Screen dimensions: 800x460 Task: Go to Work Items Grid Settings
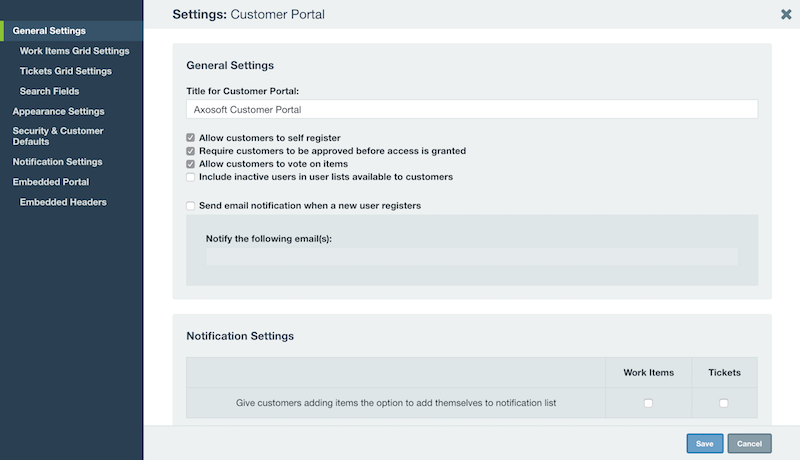tap(74, 51)
